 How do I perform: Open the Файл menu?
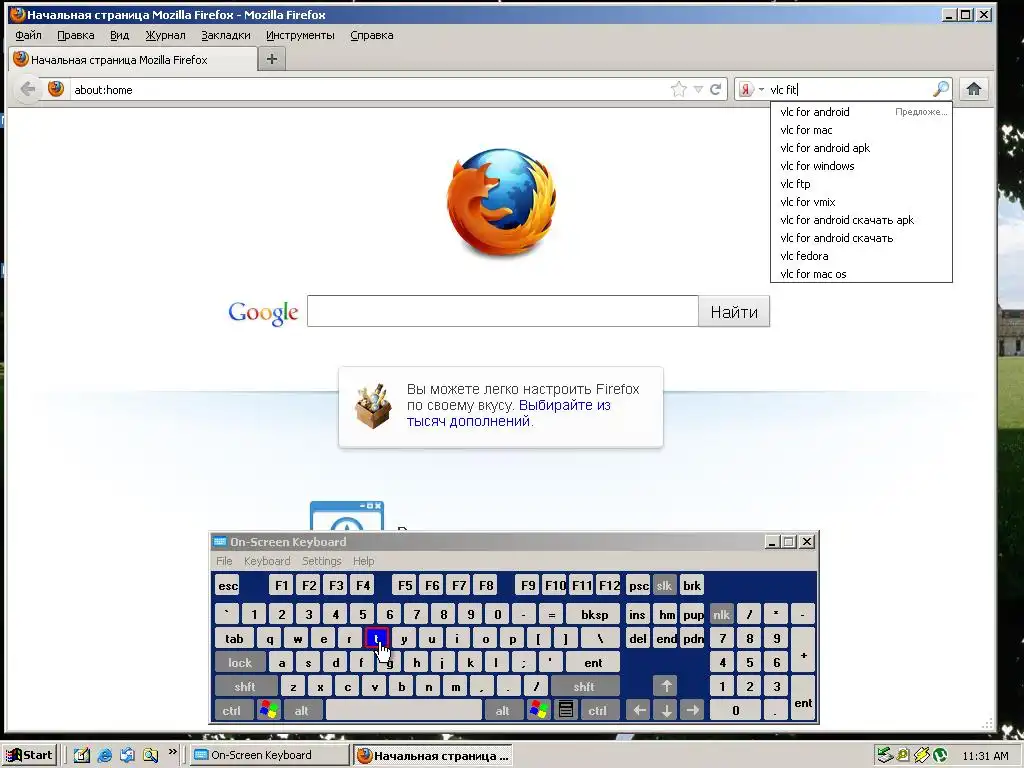pos(28,35)
